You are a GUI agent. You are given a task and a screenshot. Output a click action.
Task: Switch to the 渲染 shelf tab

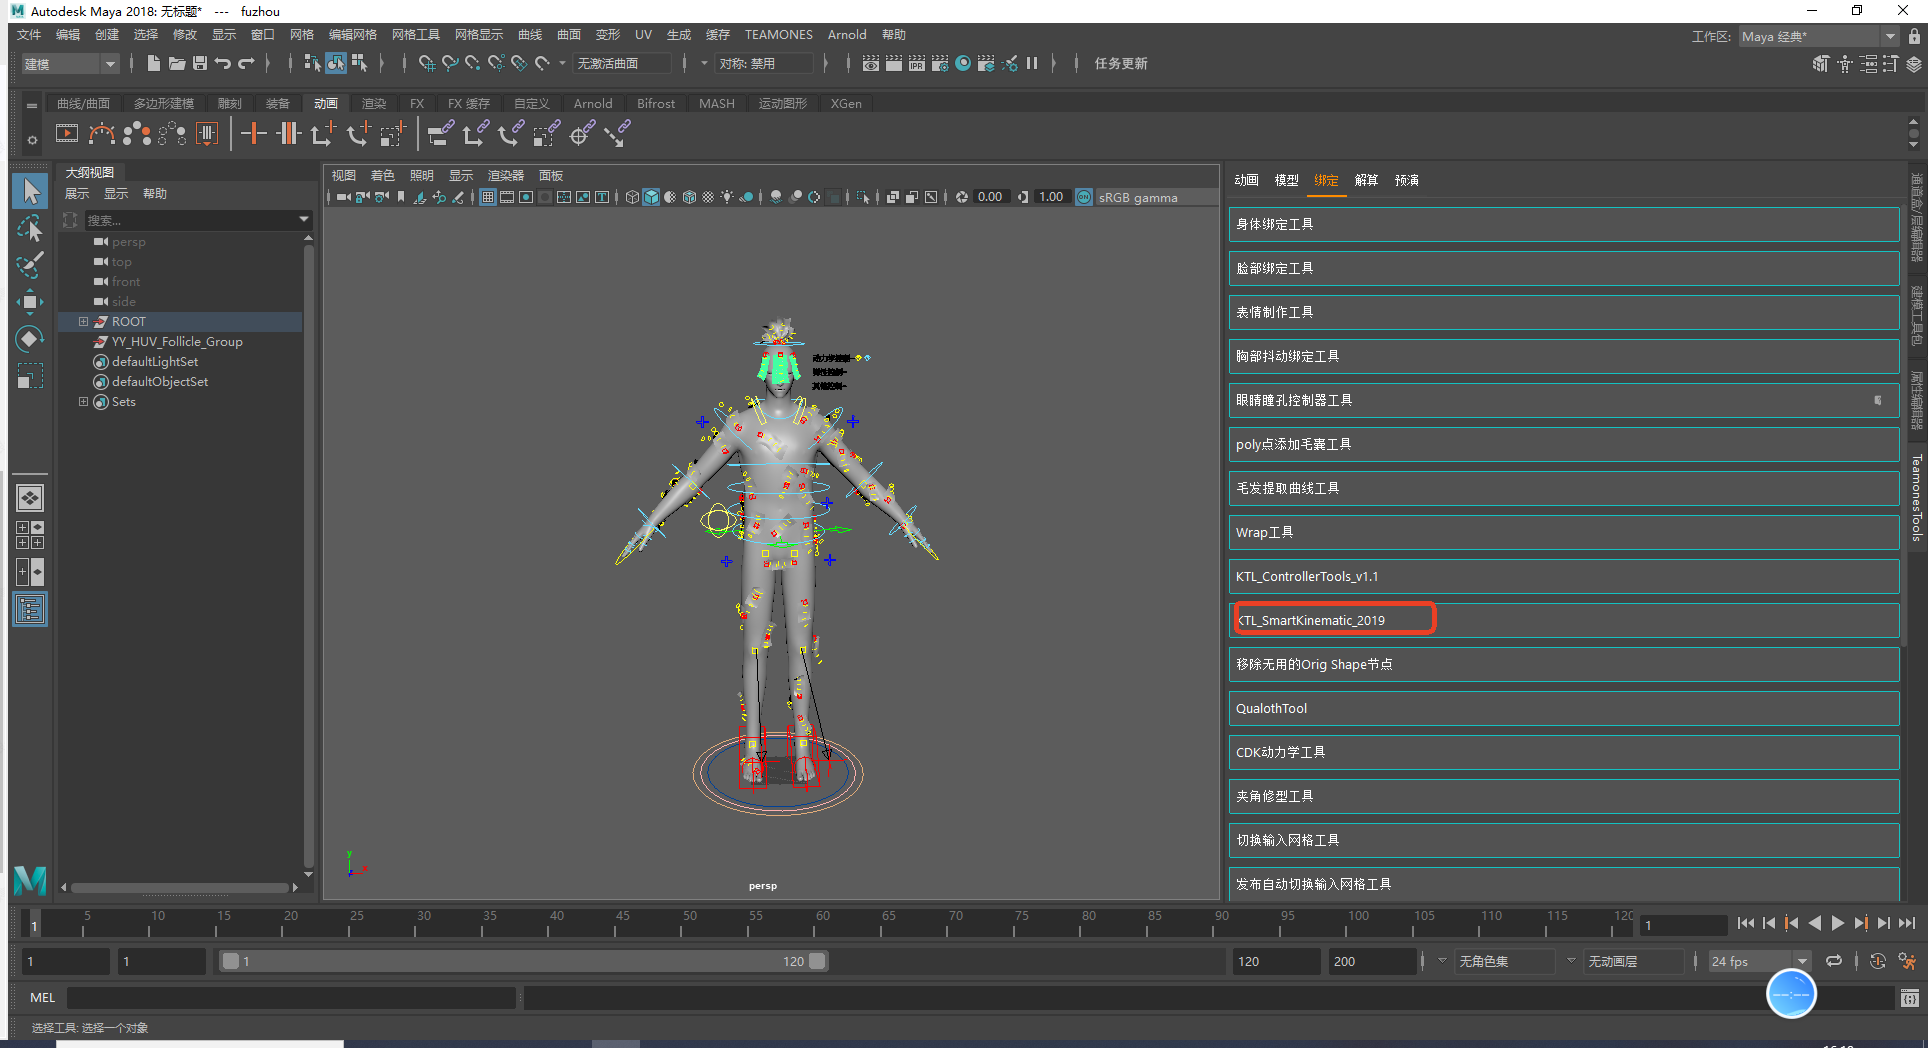[373, 104]
